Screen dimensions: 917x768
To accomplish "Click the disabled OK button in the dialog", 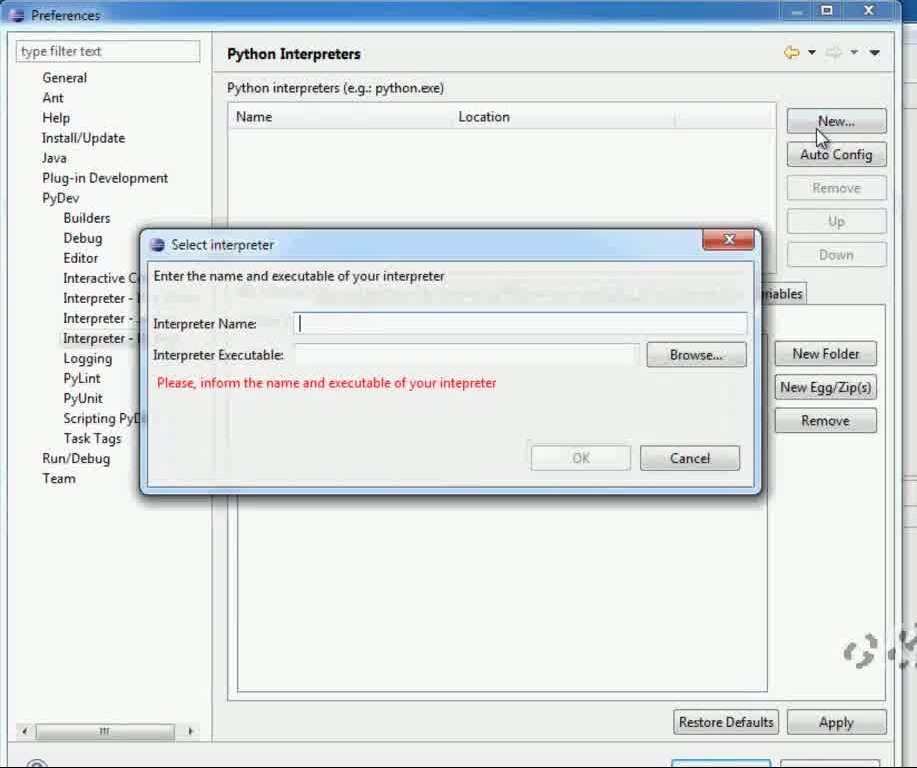I will pos(581,458).
